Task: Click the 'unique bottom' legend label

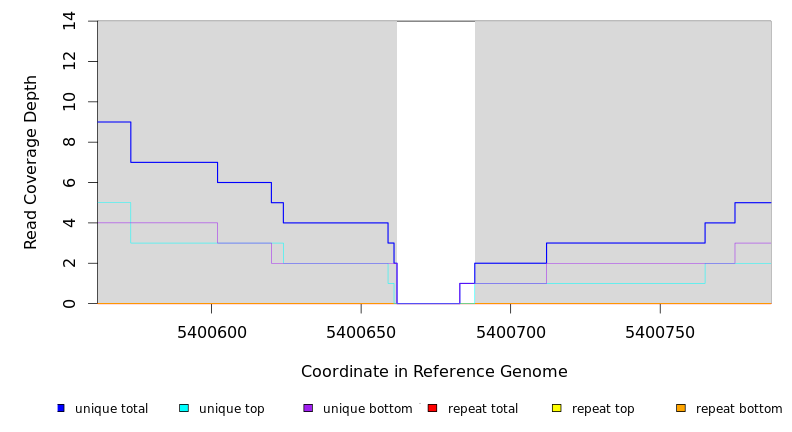Action: [x=367, y=409]
